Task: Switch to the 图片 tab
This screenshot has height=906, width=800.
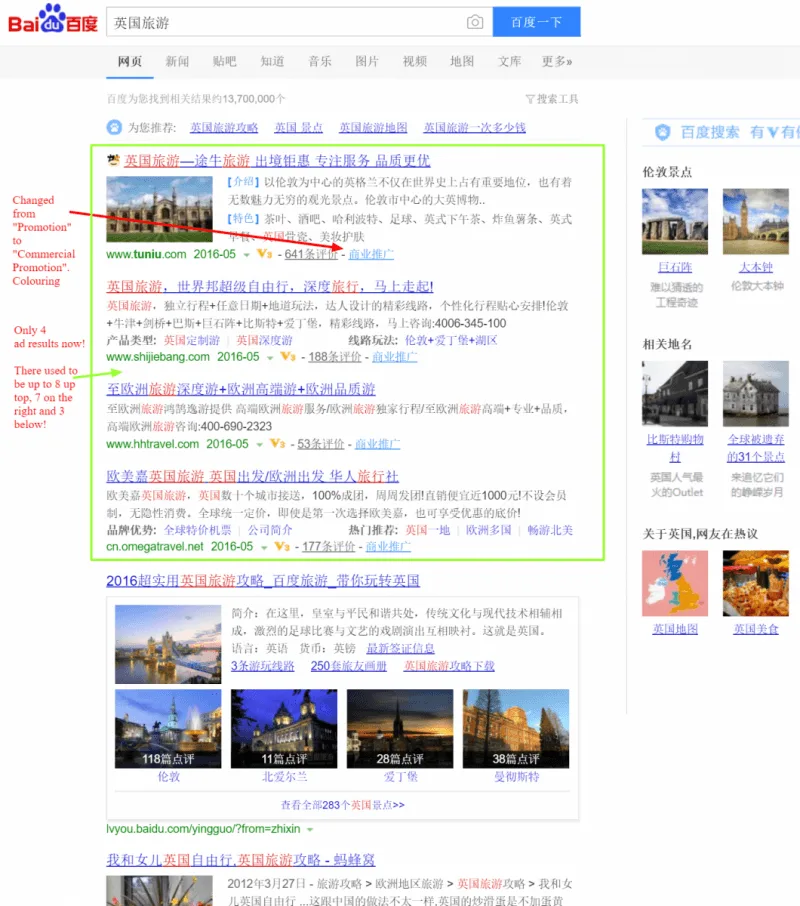Action: point(367,61)
